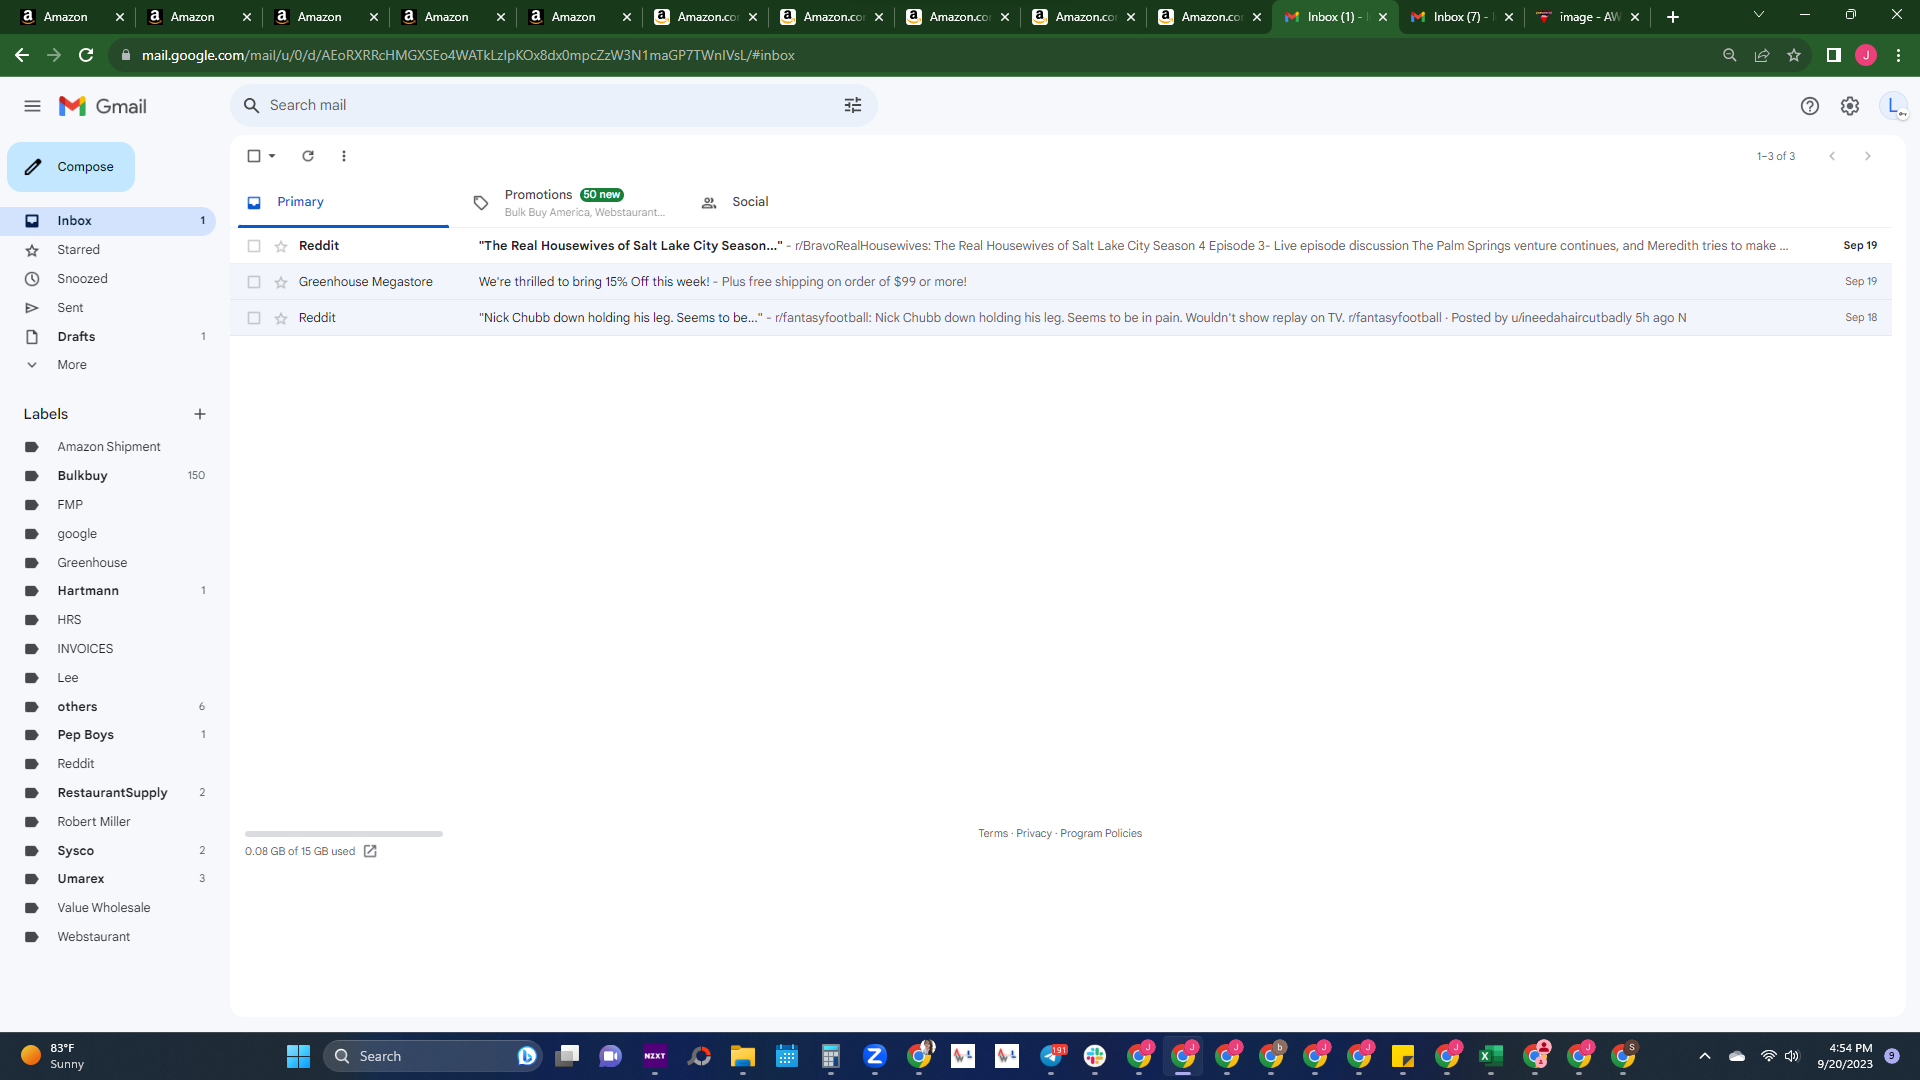The width and height of the screenshot is (1920, 1080).
Task: Open storage management link icon
Action: click(x=370, y=851)
